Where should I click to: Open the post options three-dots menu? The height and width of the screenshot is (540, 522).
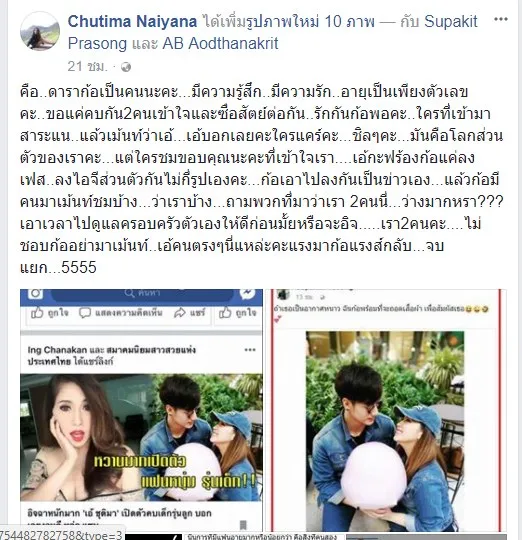[x=501, y=19]
